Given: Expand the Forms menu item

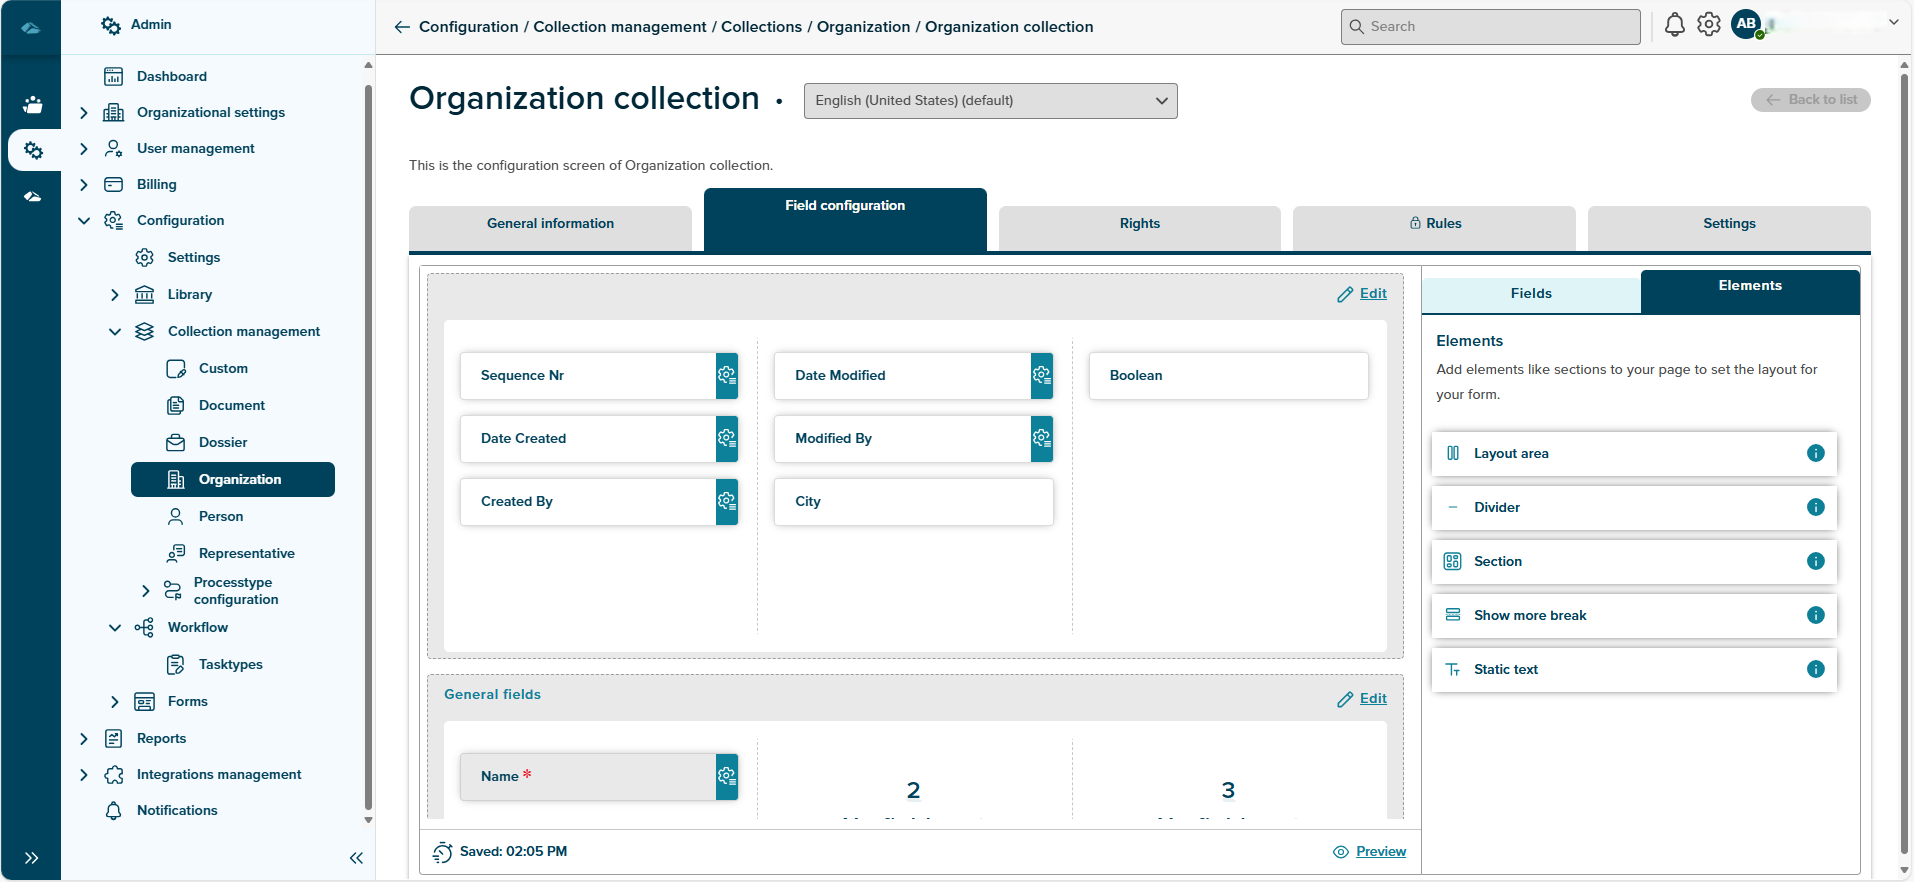Looking at the screenshot, I should click(115, 702).
